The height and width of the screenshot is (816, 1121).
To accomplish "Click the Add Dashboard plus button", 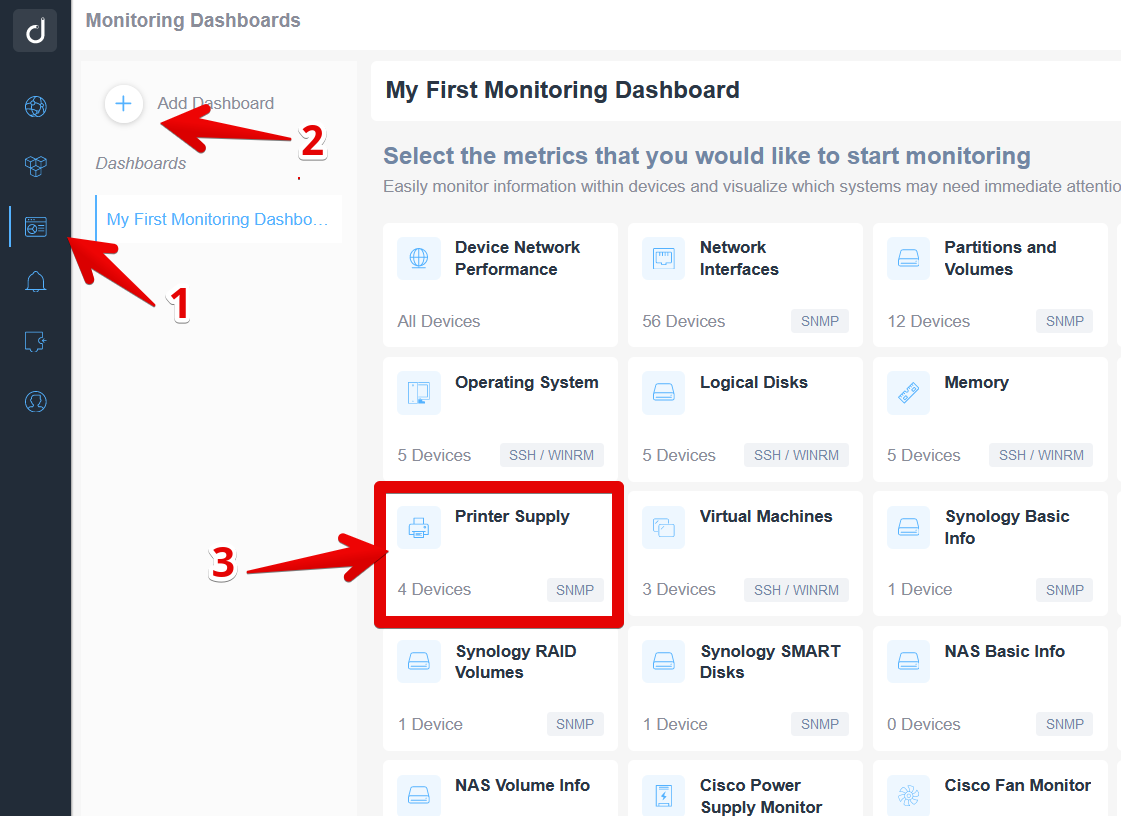I will pyautogui.click(x=123, y=103).
